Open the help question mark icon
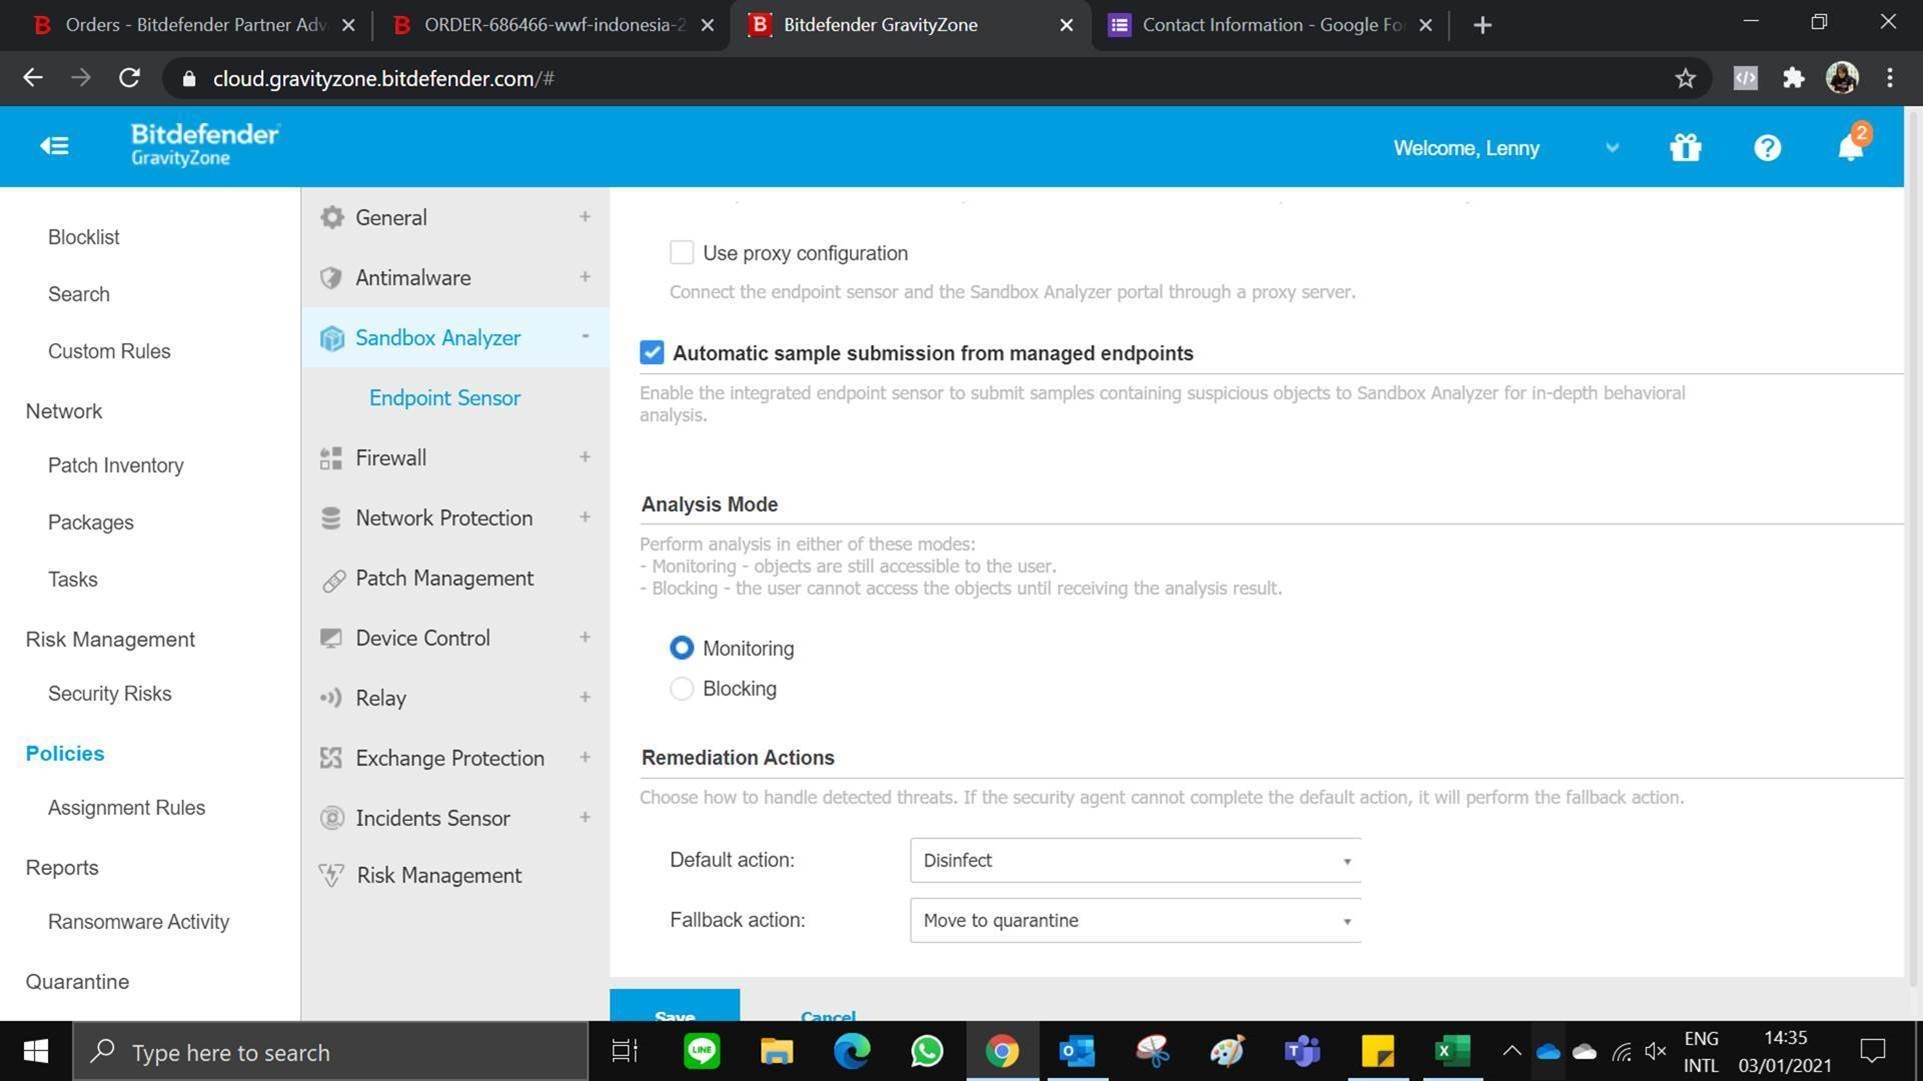Viewport: 1923px width, 1081px height. (x=1767, y=148)
